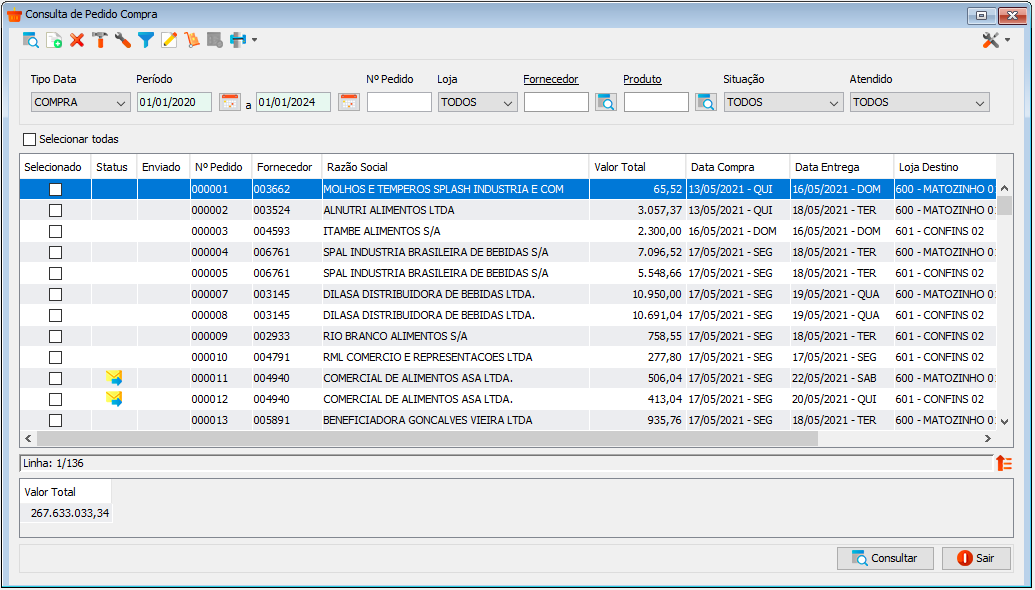Check the box for order 000003

(55, 232)
